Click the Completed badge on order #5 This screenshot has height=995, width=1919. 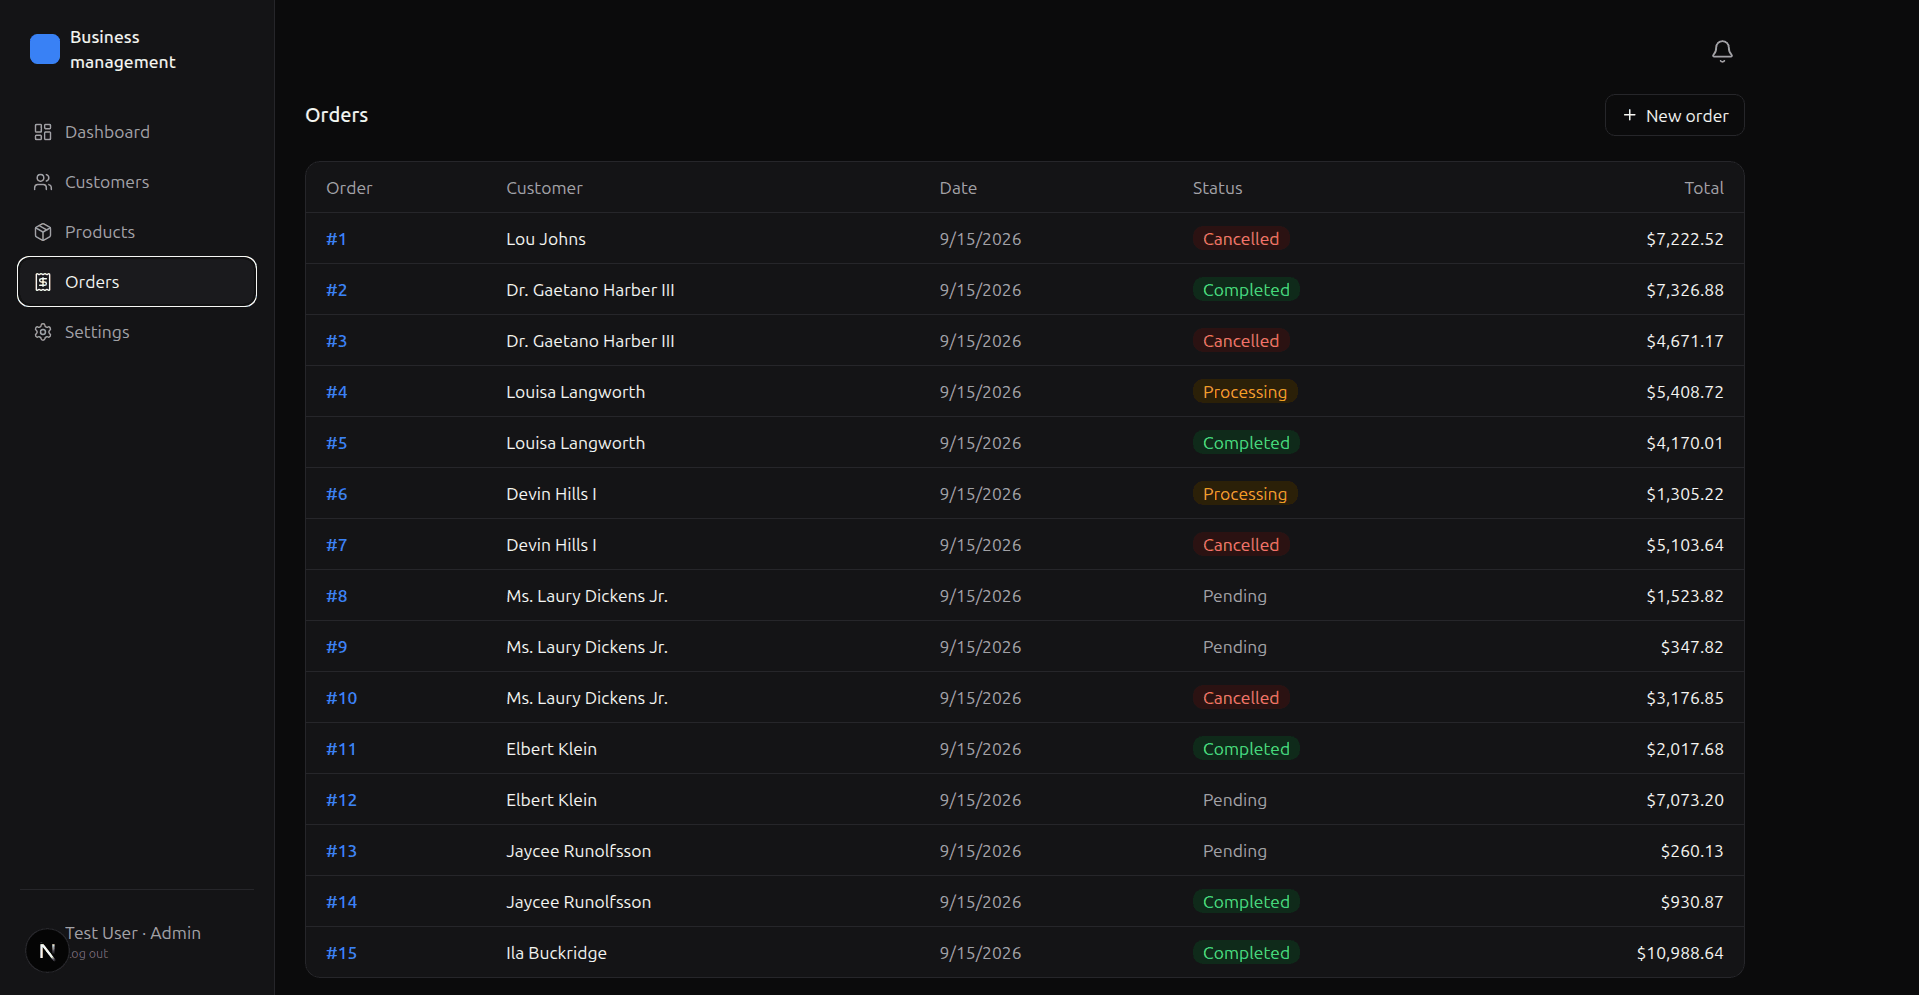click(x=1246, y=443)
